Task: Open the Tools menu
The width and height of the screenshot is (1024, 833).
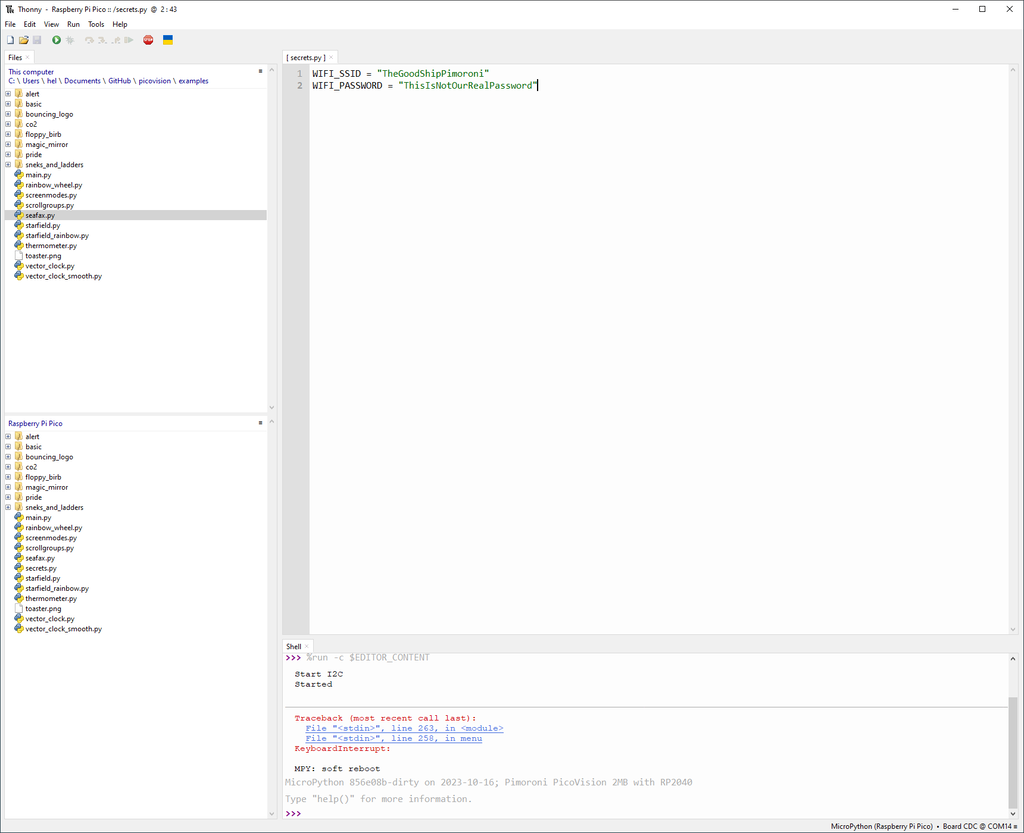Action: click(x=96, y=24)
